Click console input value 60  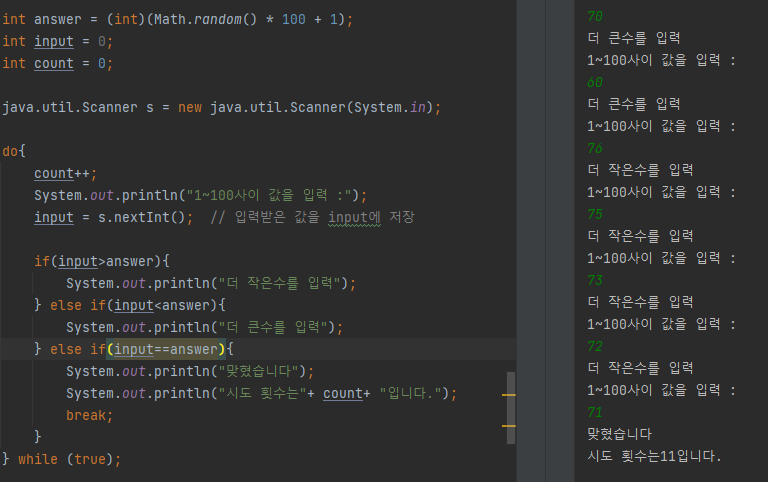595,82
